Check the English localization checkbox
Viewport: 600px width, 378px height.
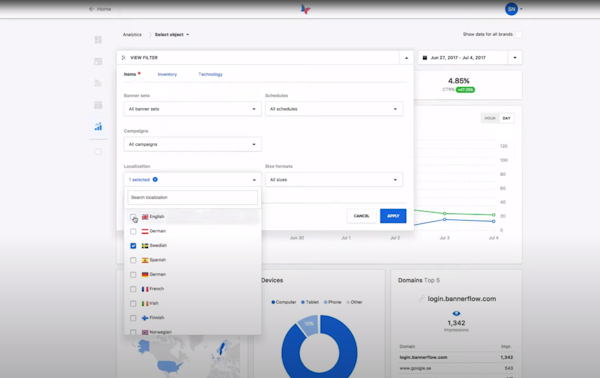pos(133,217)
